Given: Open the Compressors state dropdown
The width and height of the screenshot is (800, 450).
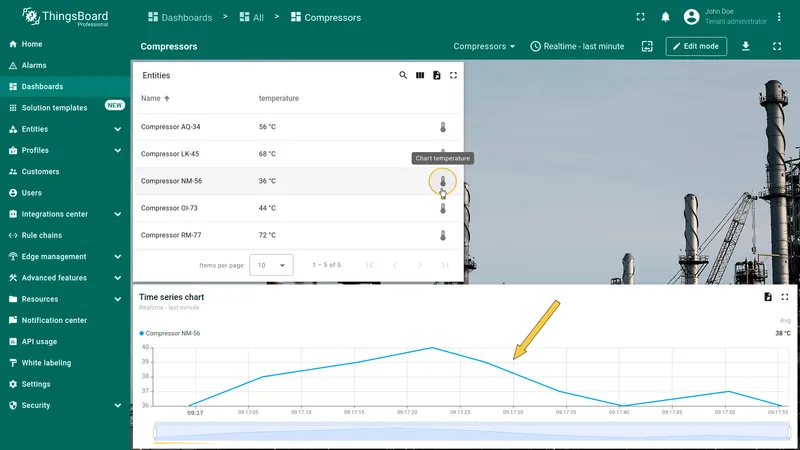Looking at the screenshot, I should click(484, 46).
